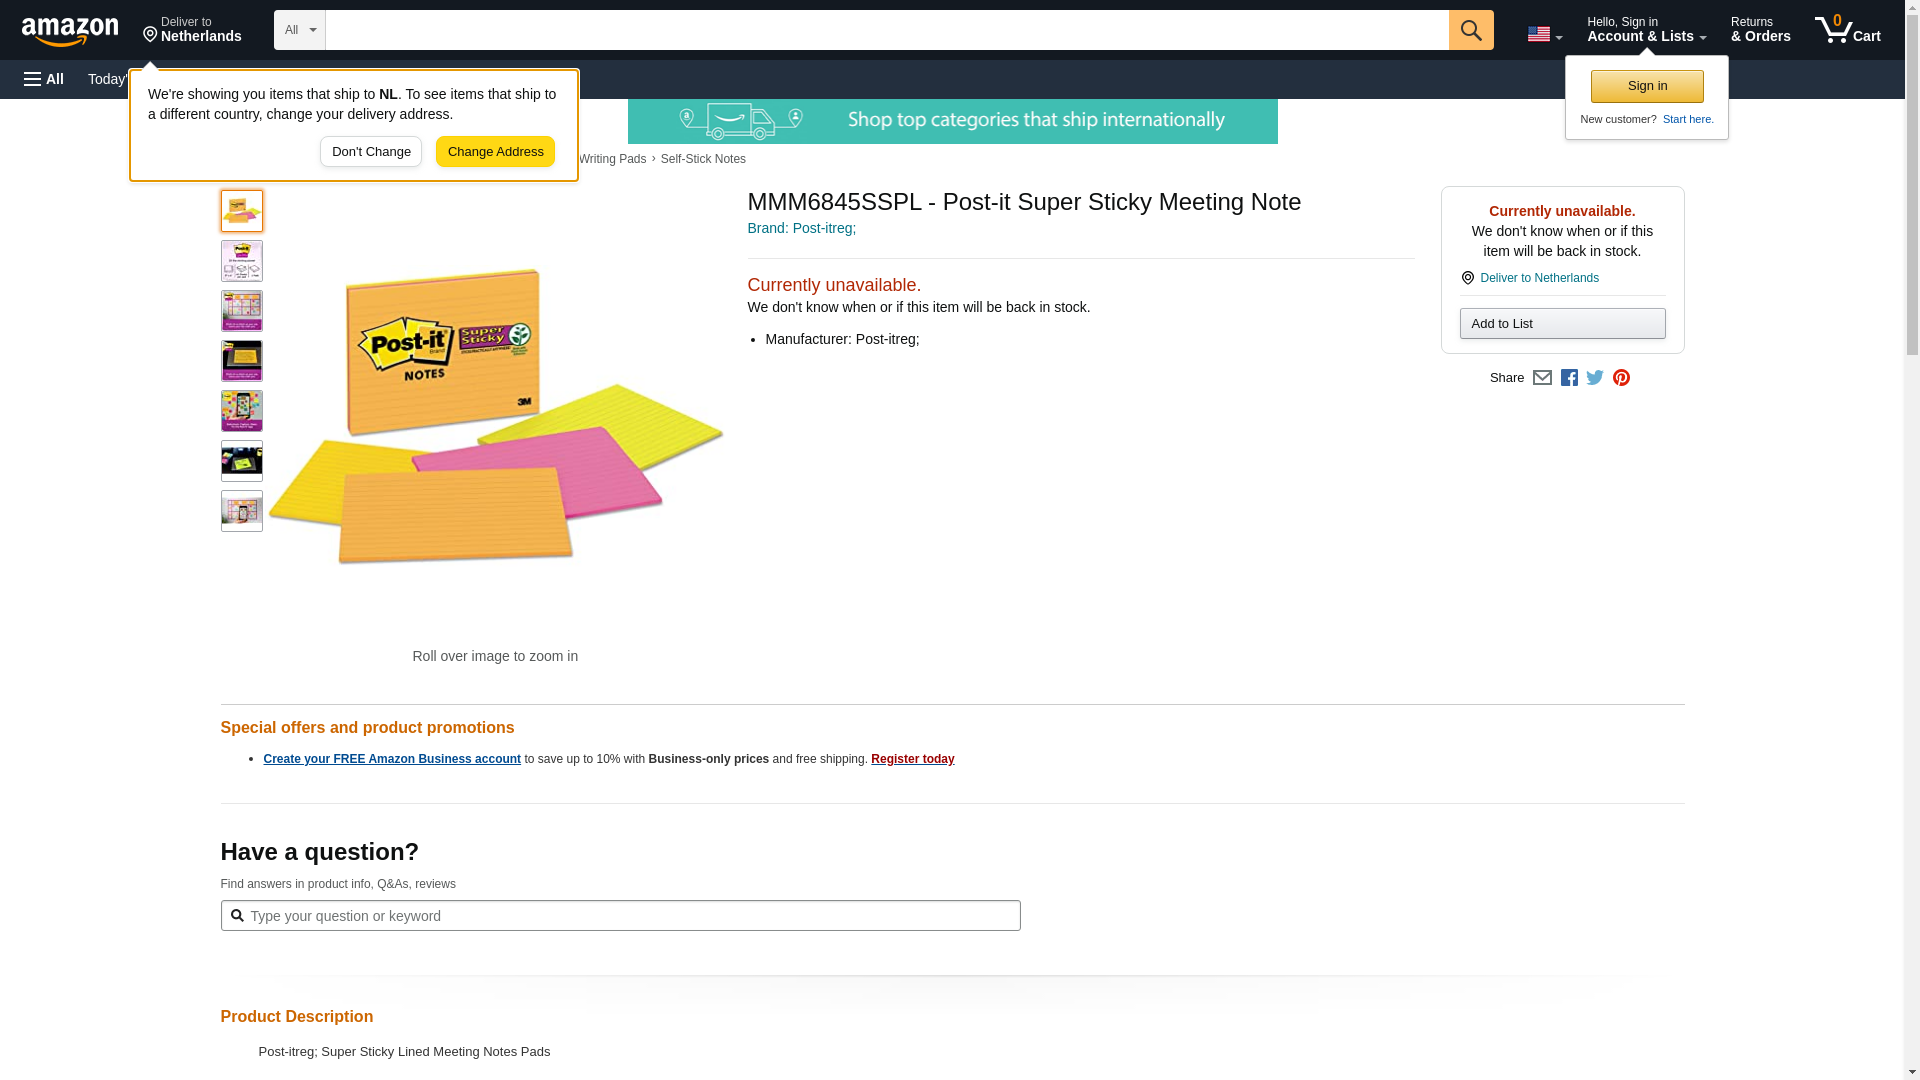The height and width of the screenshot is (1080, 1920).
Task: Click the Amazon logo
Action: (x=70, y=30)
